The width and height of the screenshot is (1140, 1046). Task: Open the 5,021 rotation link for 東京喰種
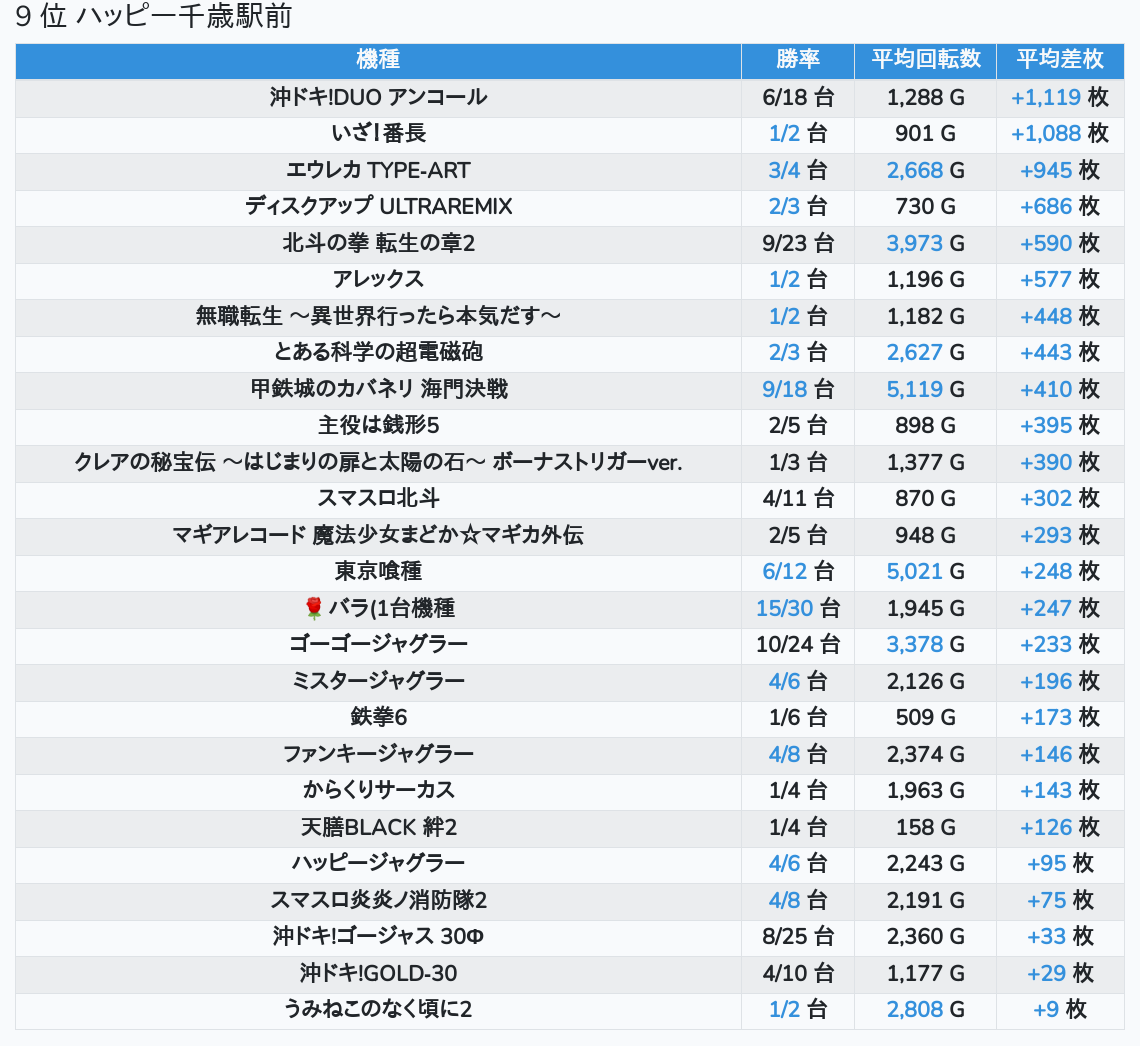[914, 571]
